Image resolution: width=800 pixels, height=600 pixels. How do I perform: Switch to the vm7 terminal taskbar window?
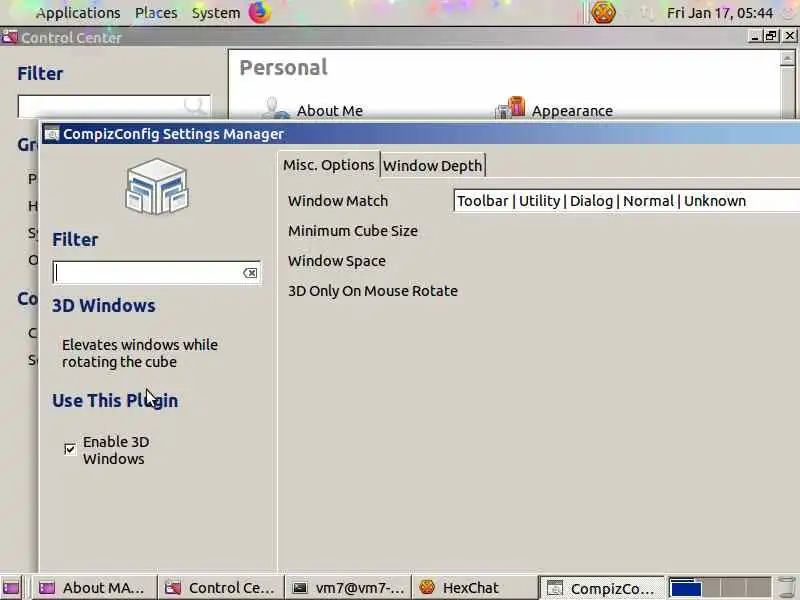[348, 588]
